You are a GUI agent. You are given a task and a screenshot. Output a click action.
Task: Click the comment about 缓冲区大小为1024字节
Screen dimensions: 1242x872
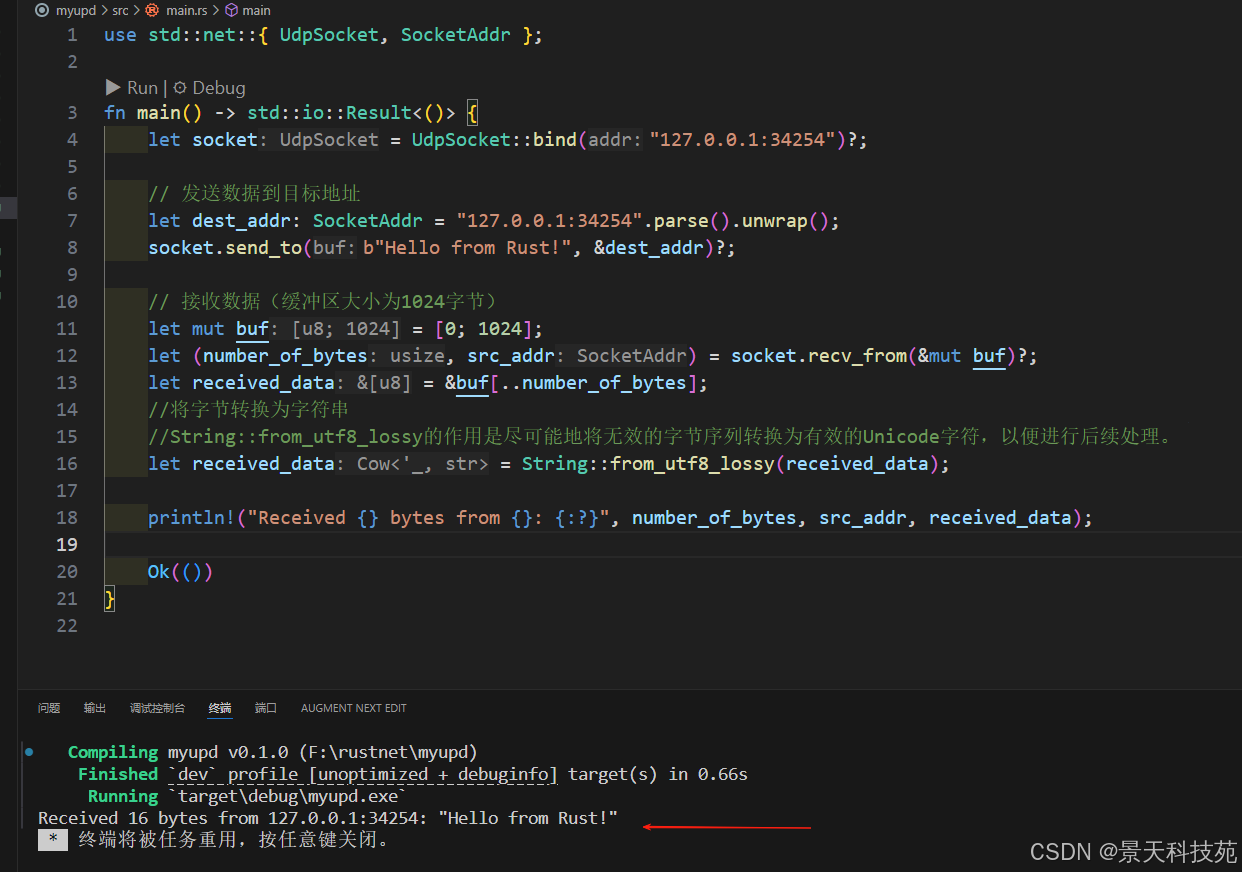coord(323,301)
